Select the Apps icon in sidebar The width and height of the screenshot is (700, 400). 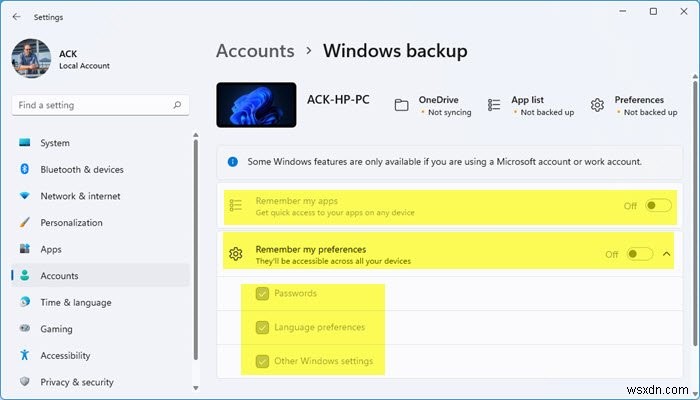(25, 249)
